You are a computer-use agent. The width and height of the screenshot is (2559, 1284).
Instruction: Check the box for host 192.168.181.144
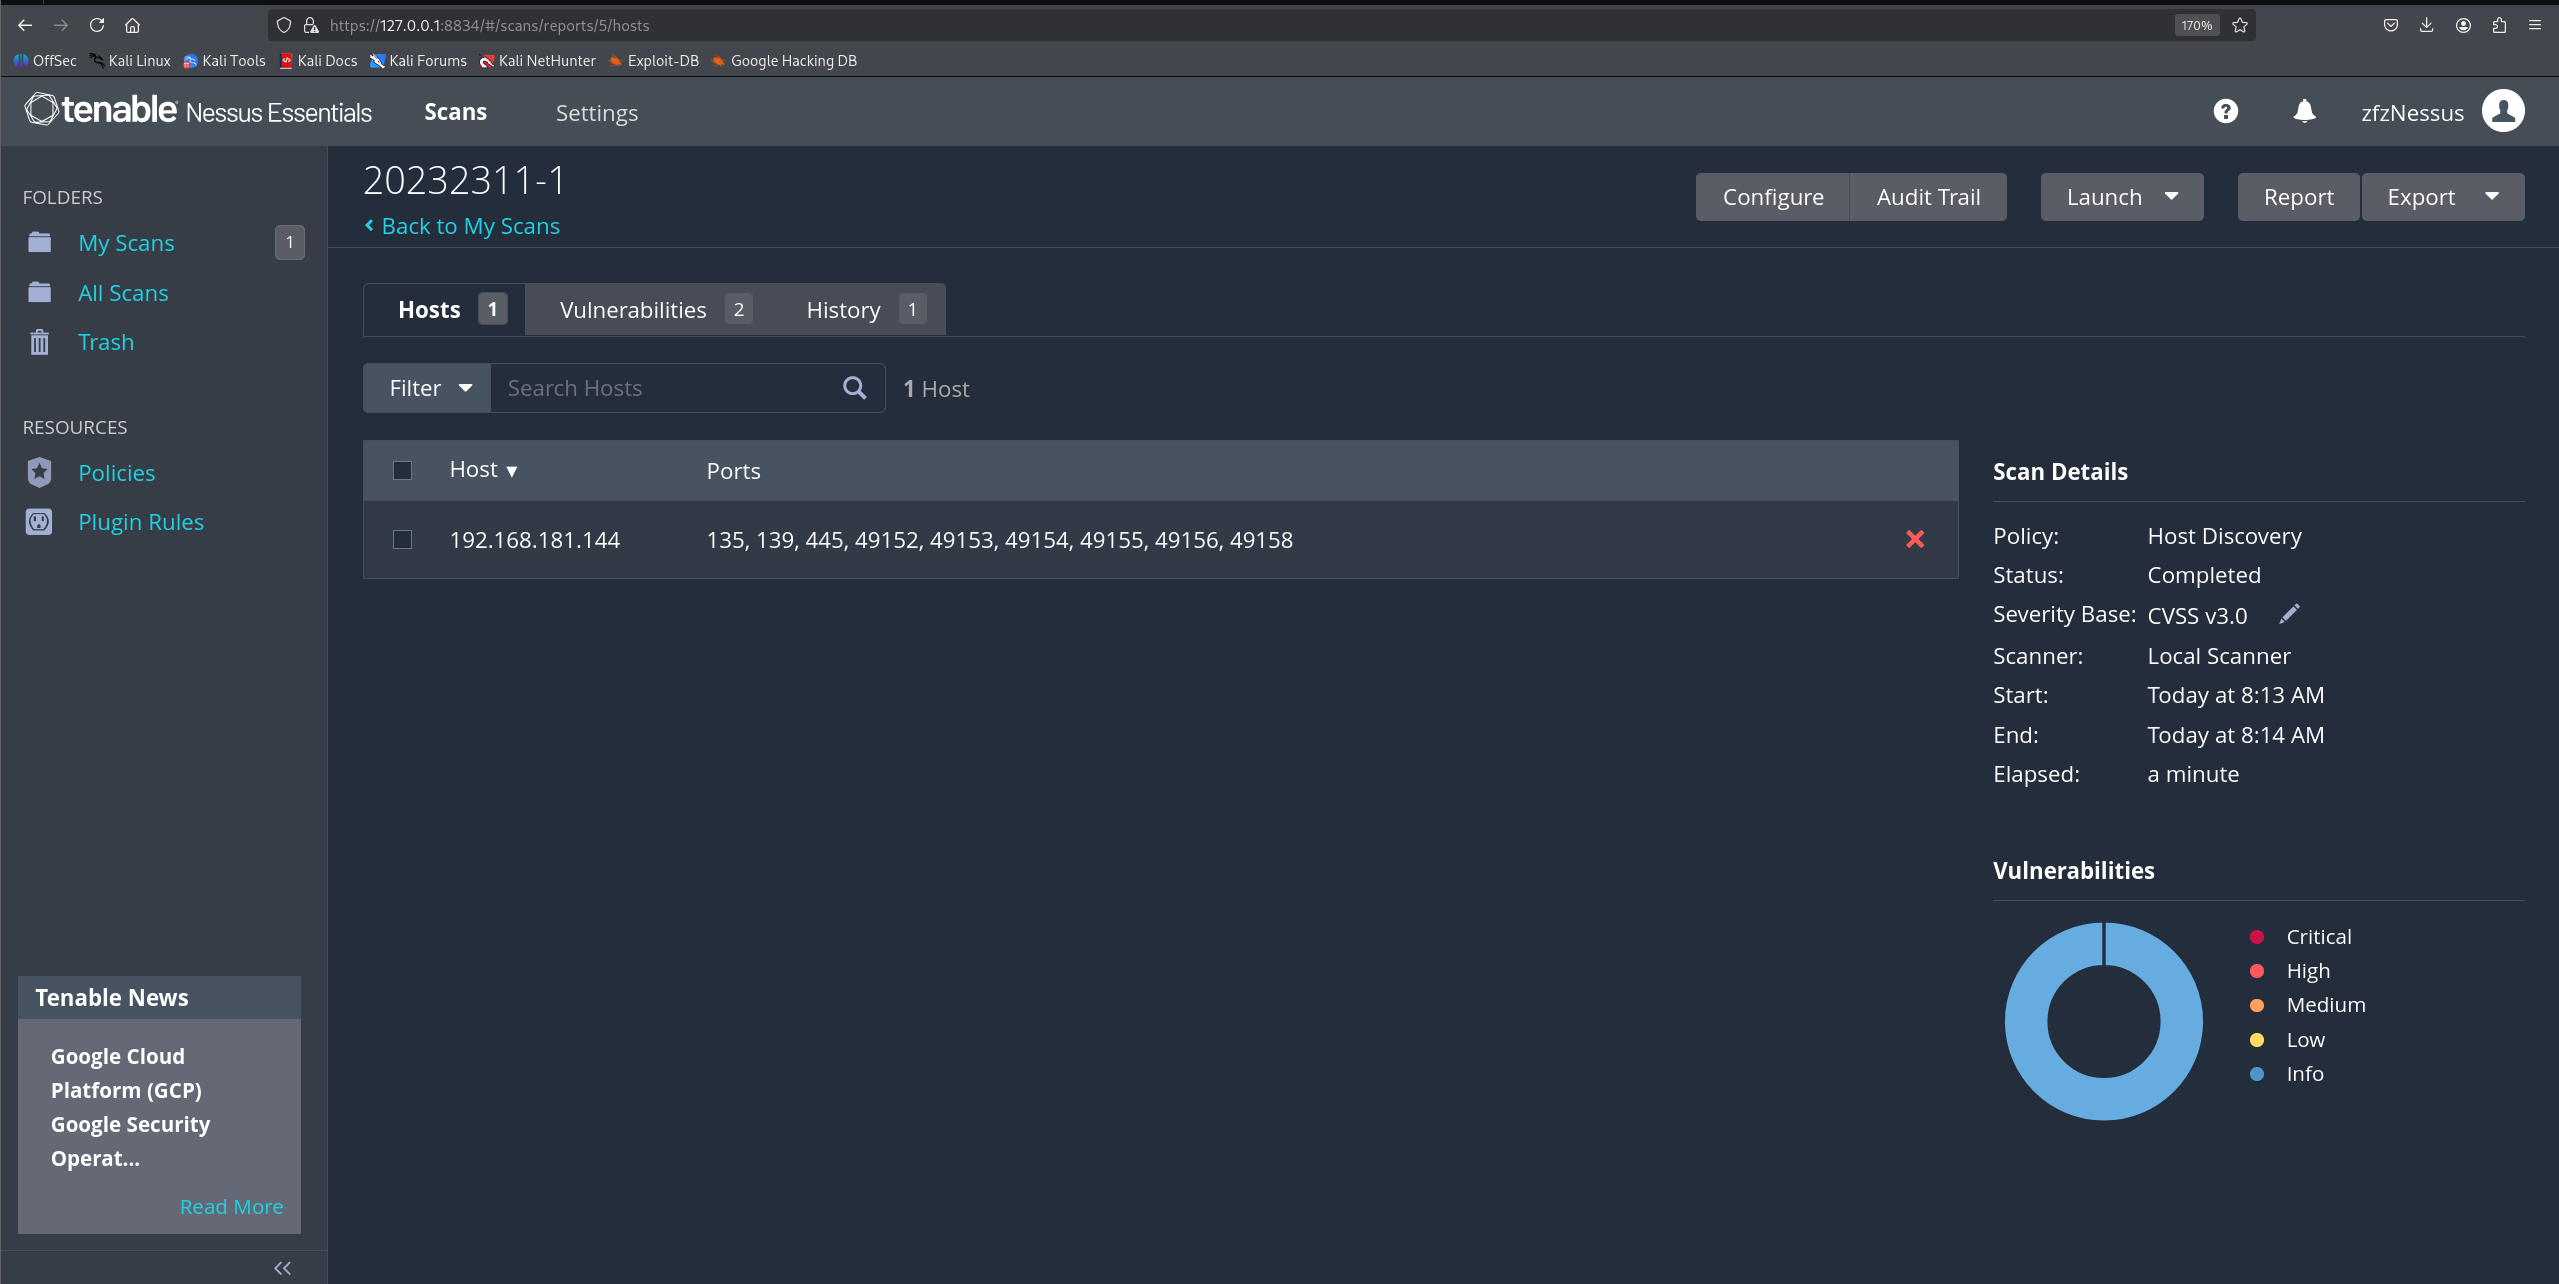tap(402, 540)
